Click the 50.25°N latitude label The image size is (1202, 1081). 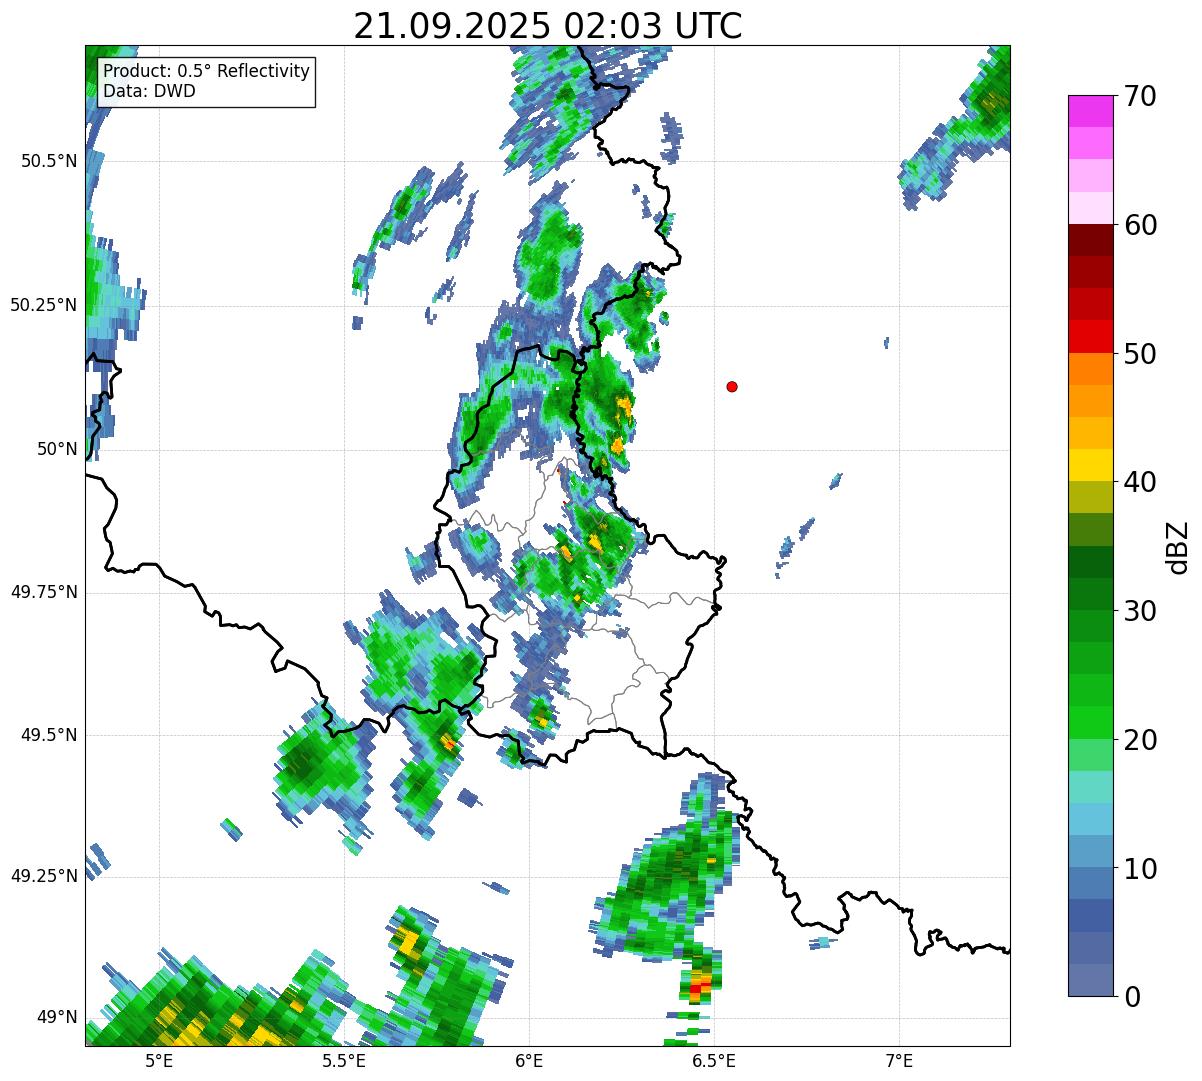tap(44, 305)
